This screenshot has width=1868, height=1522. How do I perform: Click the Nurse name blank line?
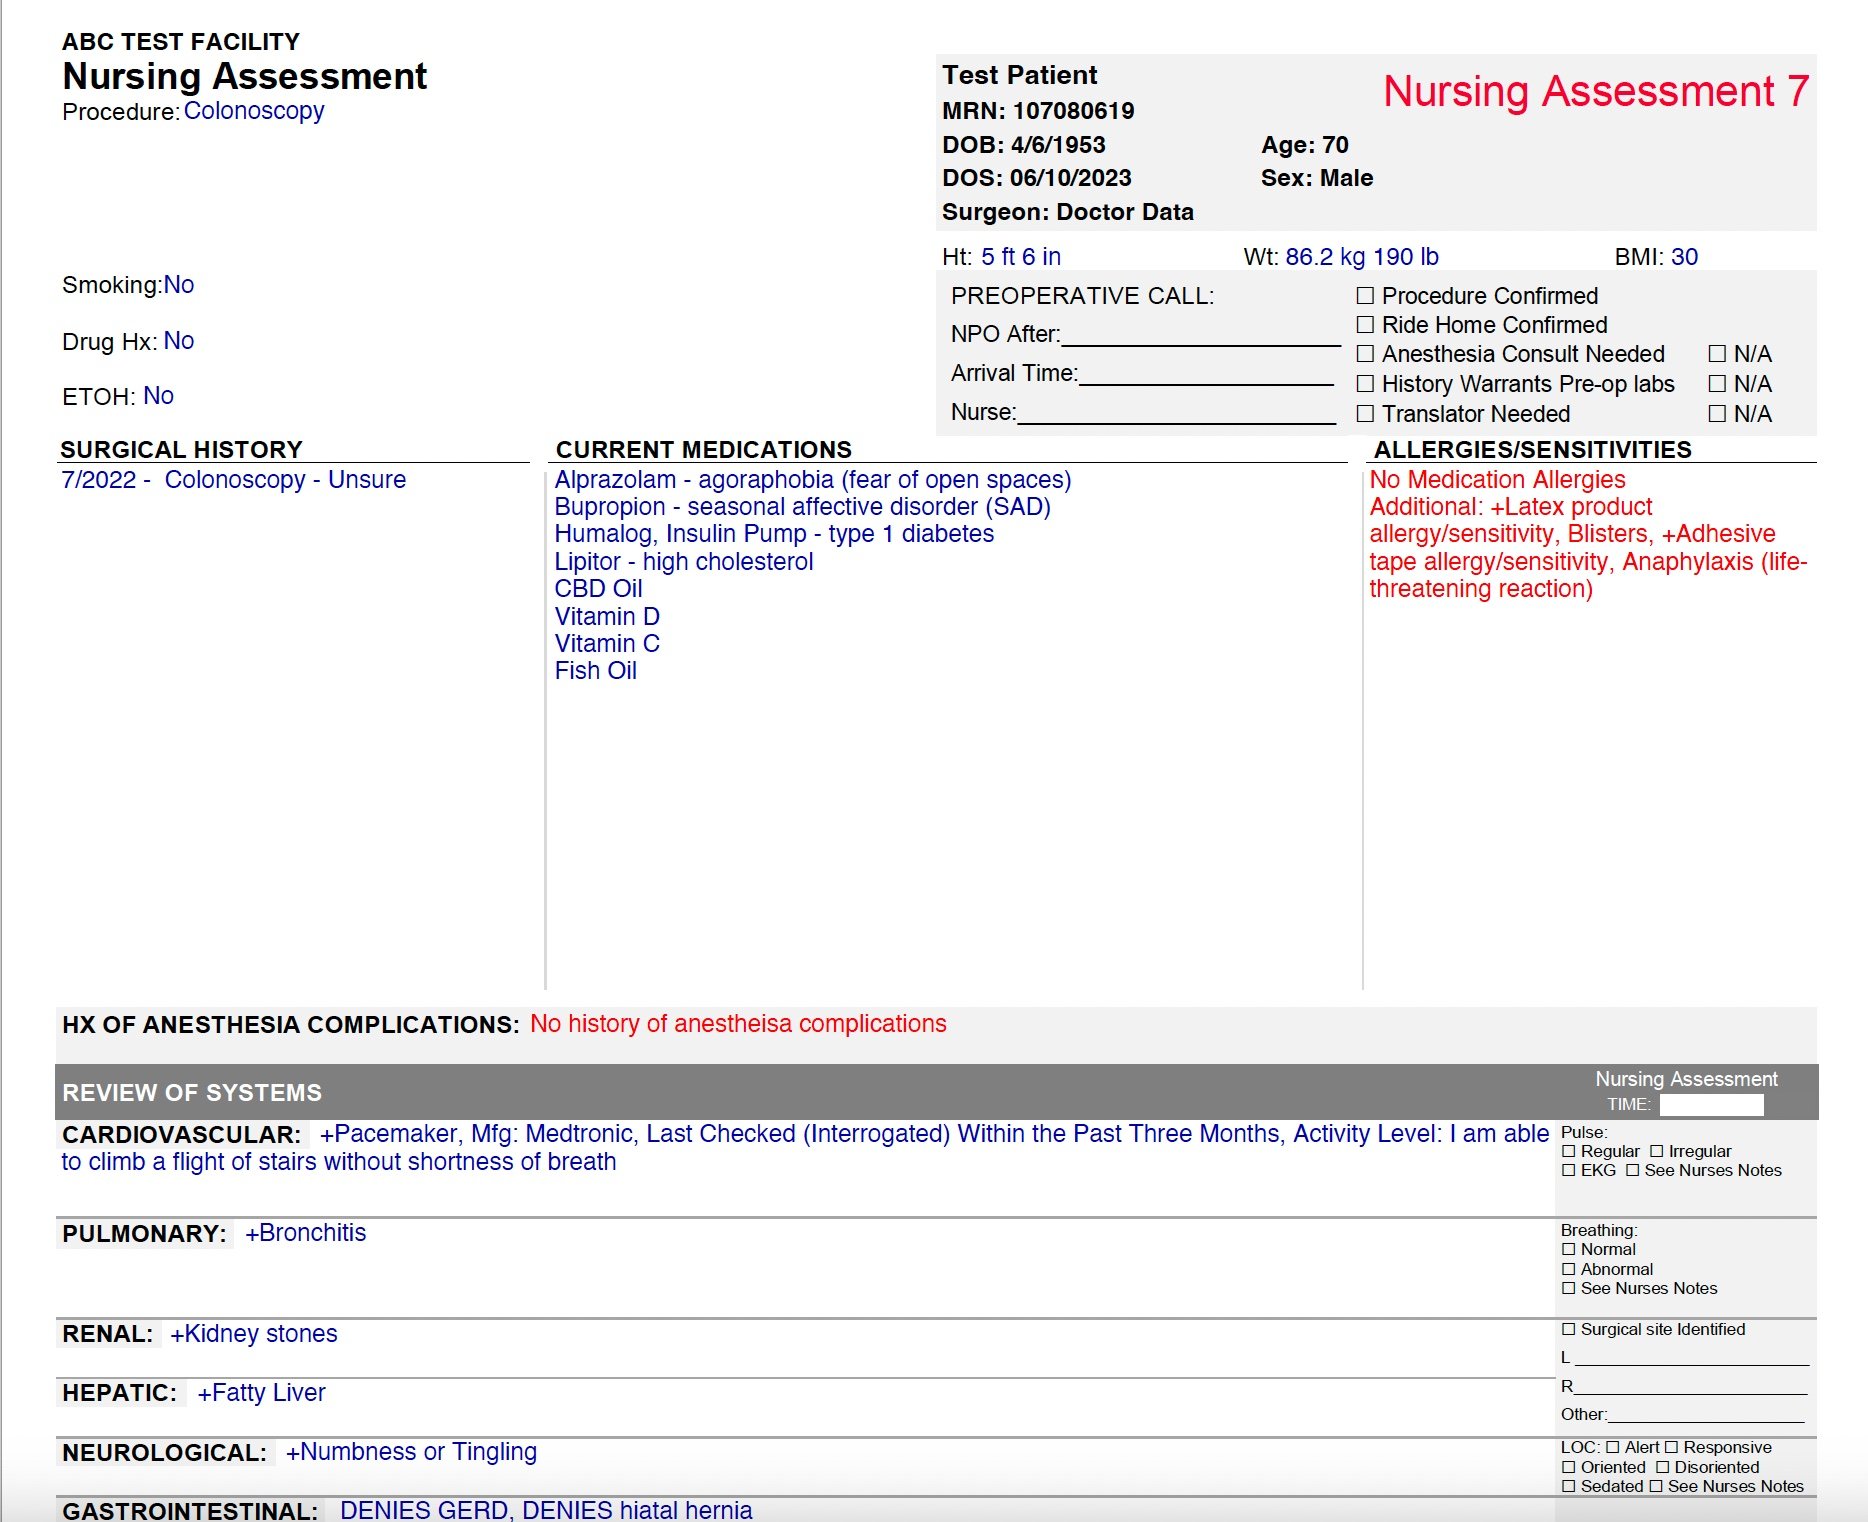point(1176,415)
